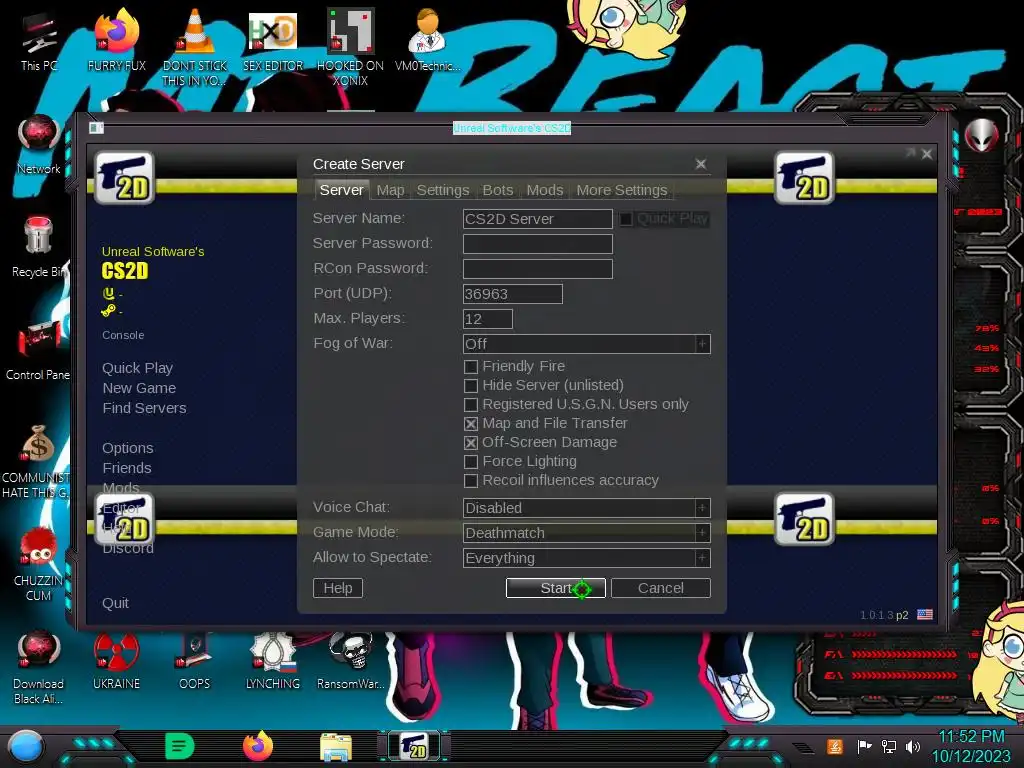Switch to the Server tab

[x=342, y=190]
